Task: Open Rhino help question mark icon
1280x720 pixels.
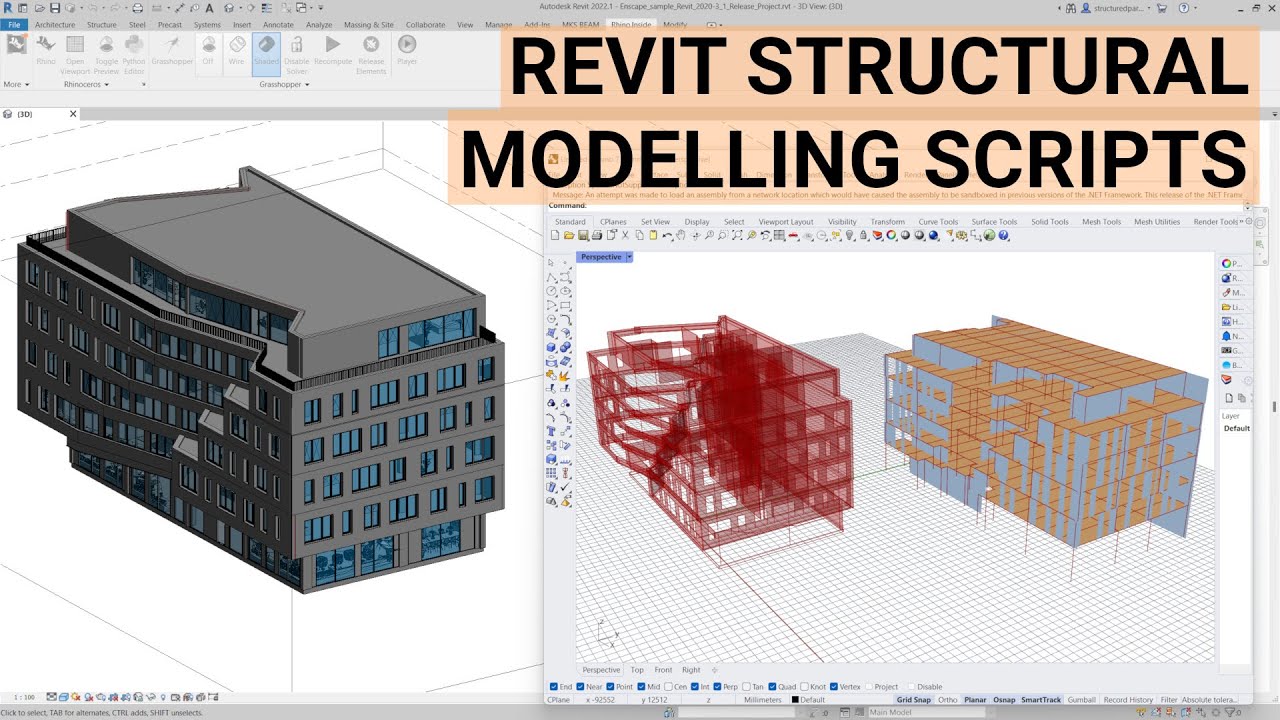Action: coord(1003,236)
